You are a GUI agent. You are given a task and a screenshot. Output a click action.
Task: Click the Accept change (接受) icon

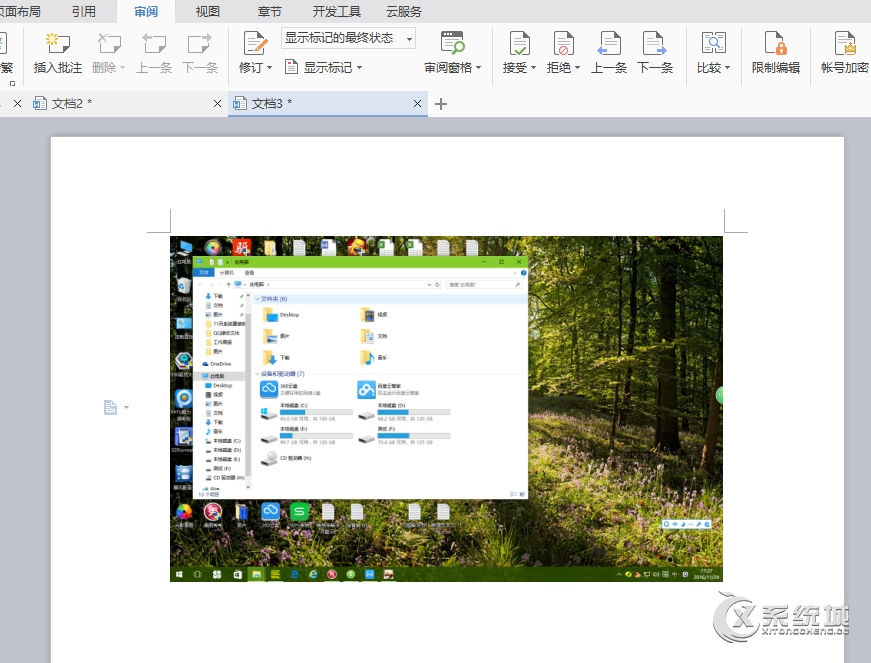coord(519,43)
